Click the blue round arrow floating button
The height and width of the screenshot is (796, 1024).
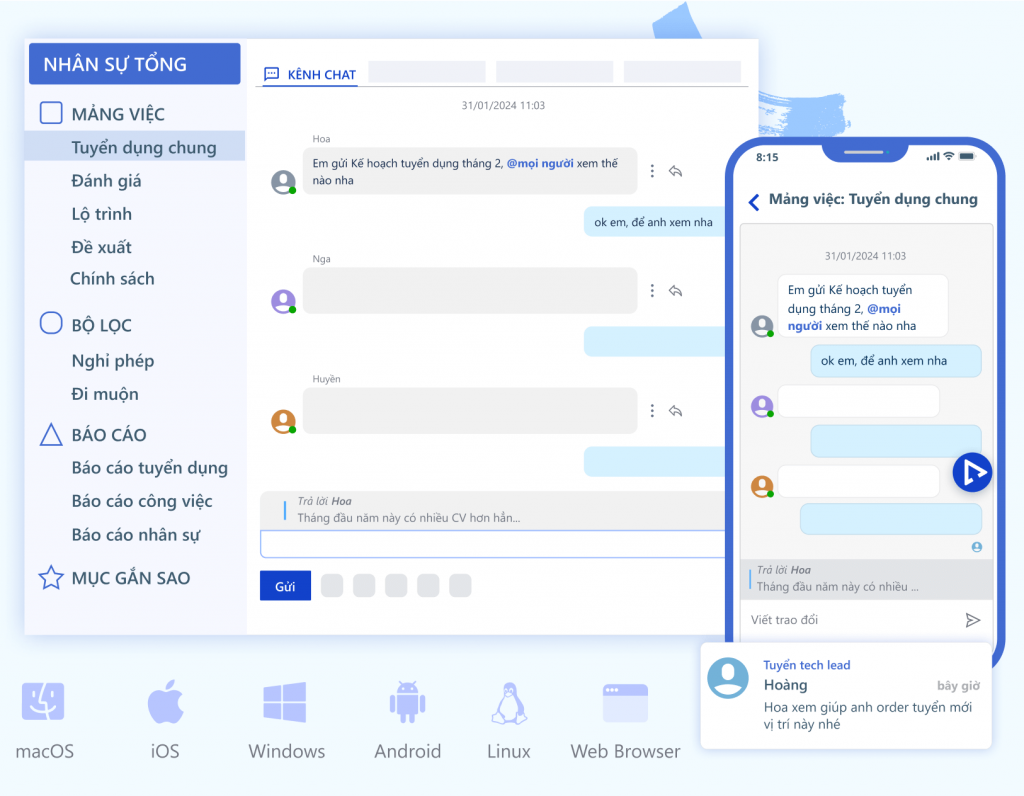click(972, 472)
